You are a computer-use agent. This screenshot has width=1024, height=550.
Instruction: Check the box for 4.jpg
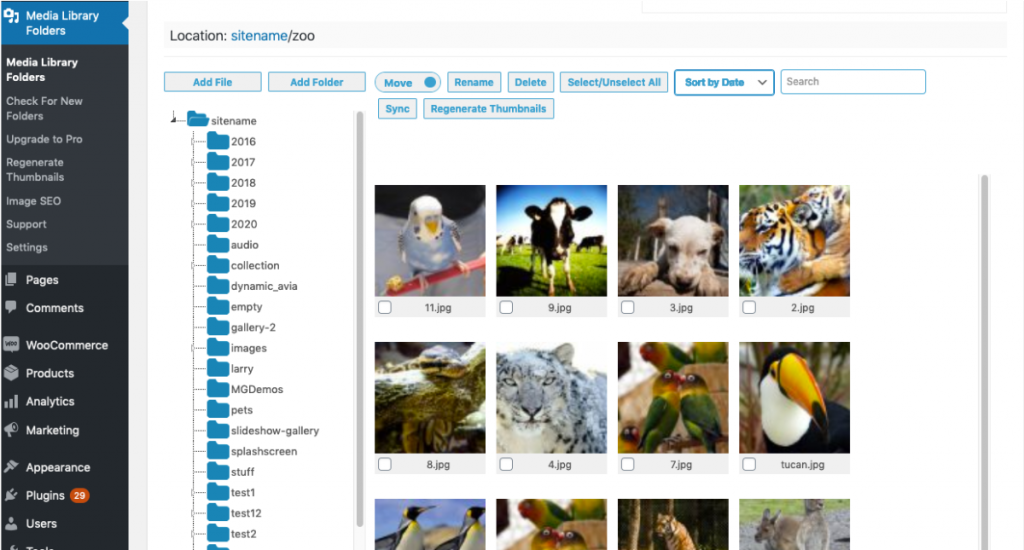(x=506, y=464)
